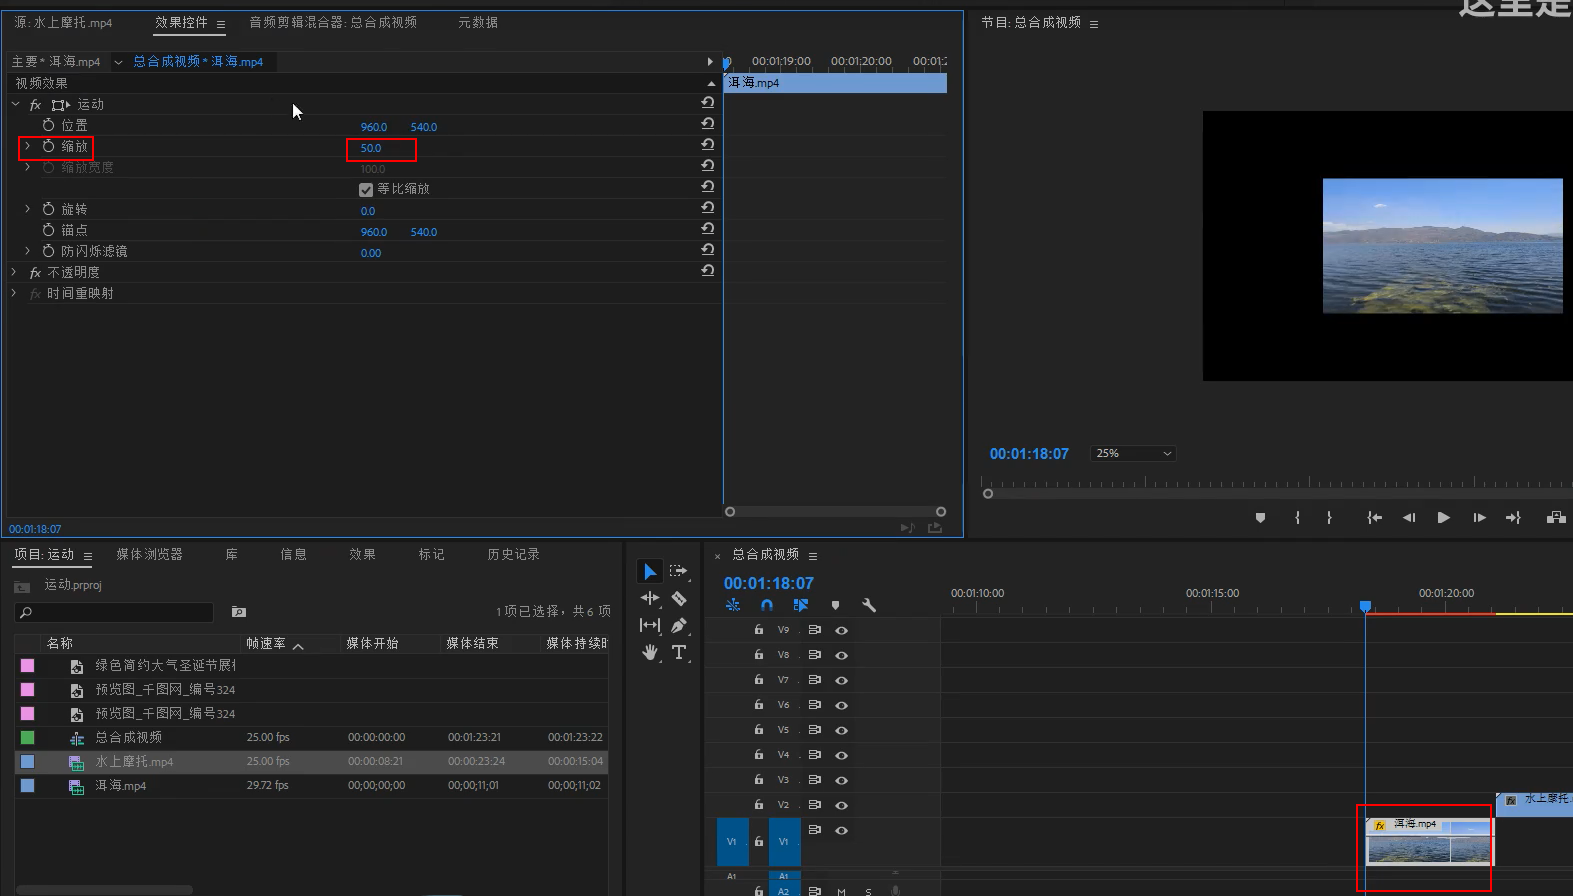The height and width of the screenshot is (896, 1573).
Task: Sort project items by 名称 column
Action: point(60,643)
